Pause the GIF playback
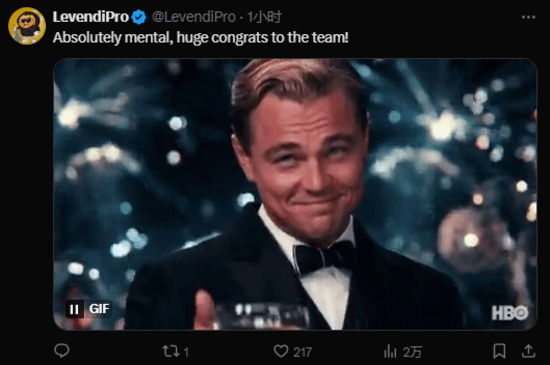The image size is (550, 365). 74,309
